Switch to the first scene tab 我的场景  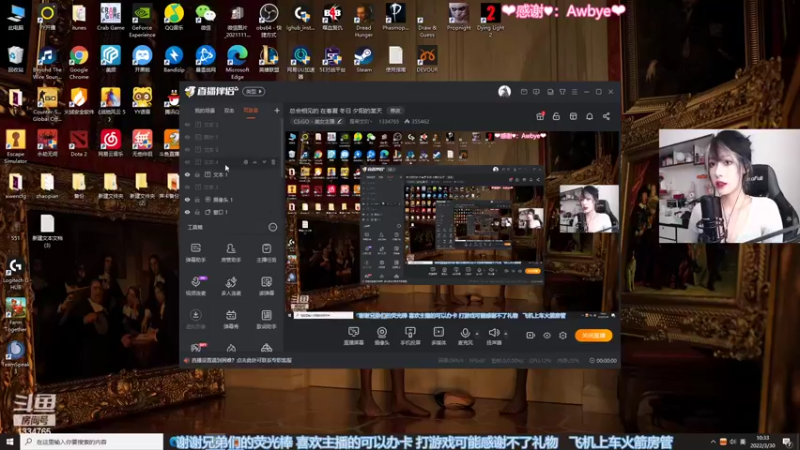tap(205, 111)
